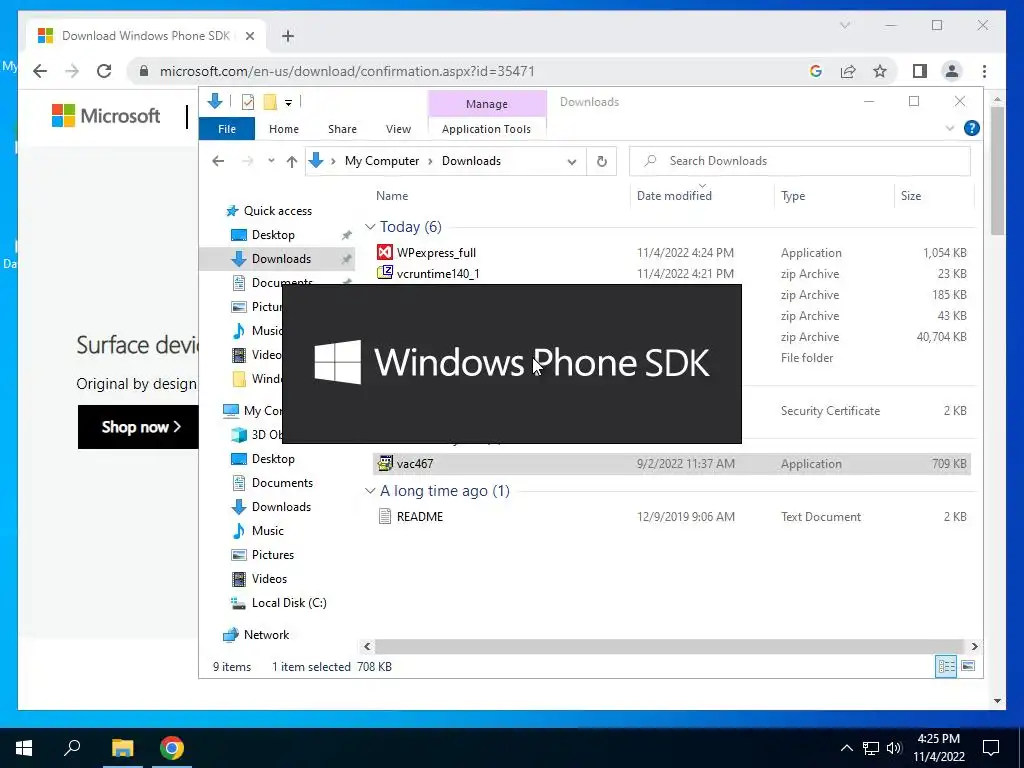Click the Microsoft logo link
The image size is (1024, 768).
[x=106, y=116]
